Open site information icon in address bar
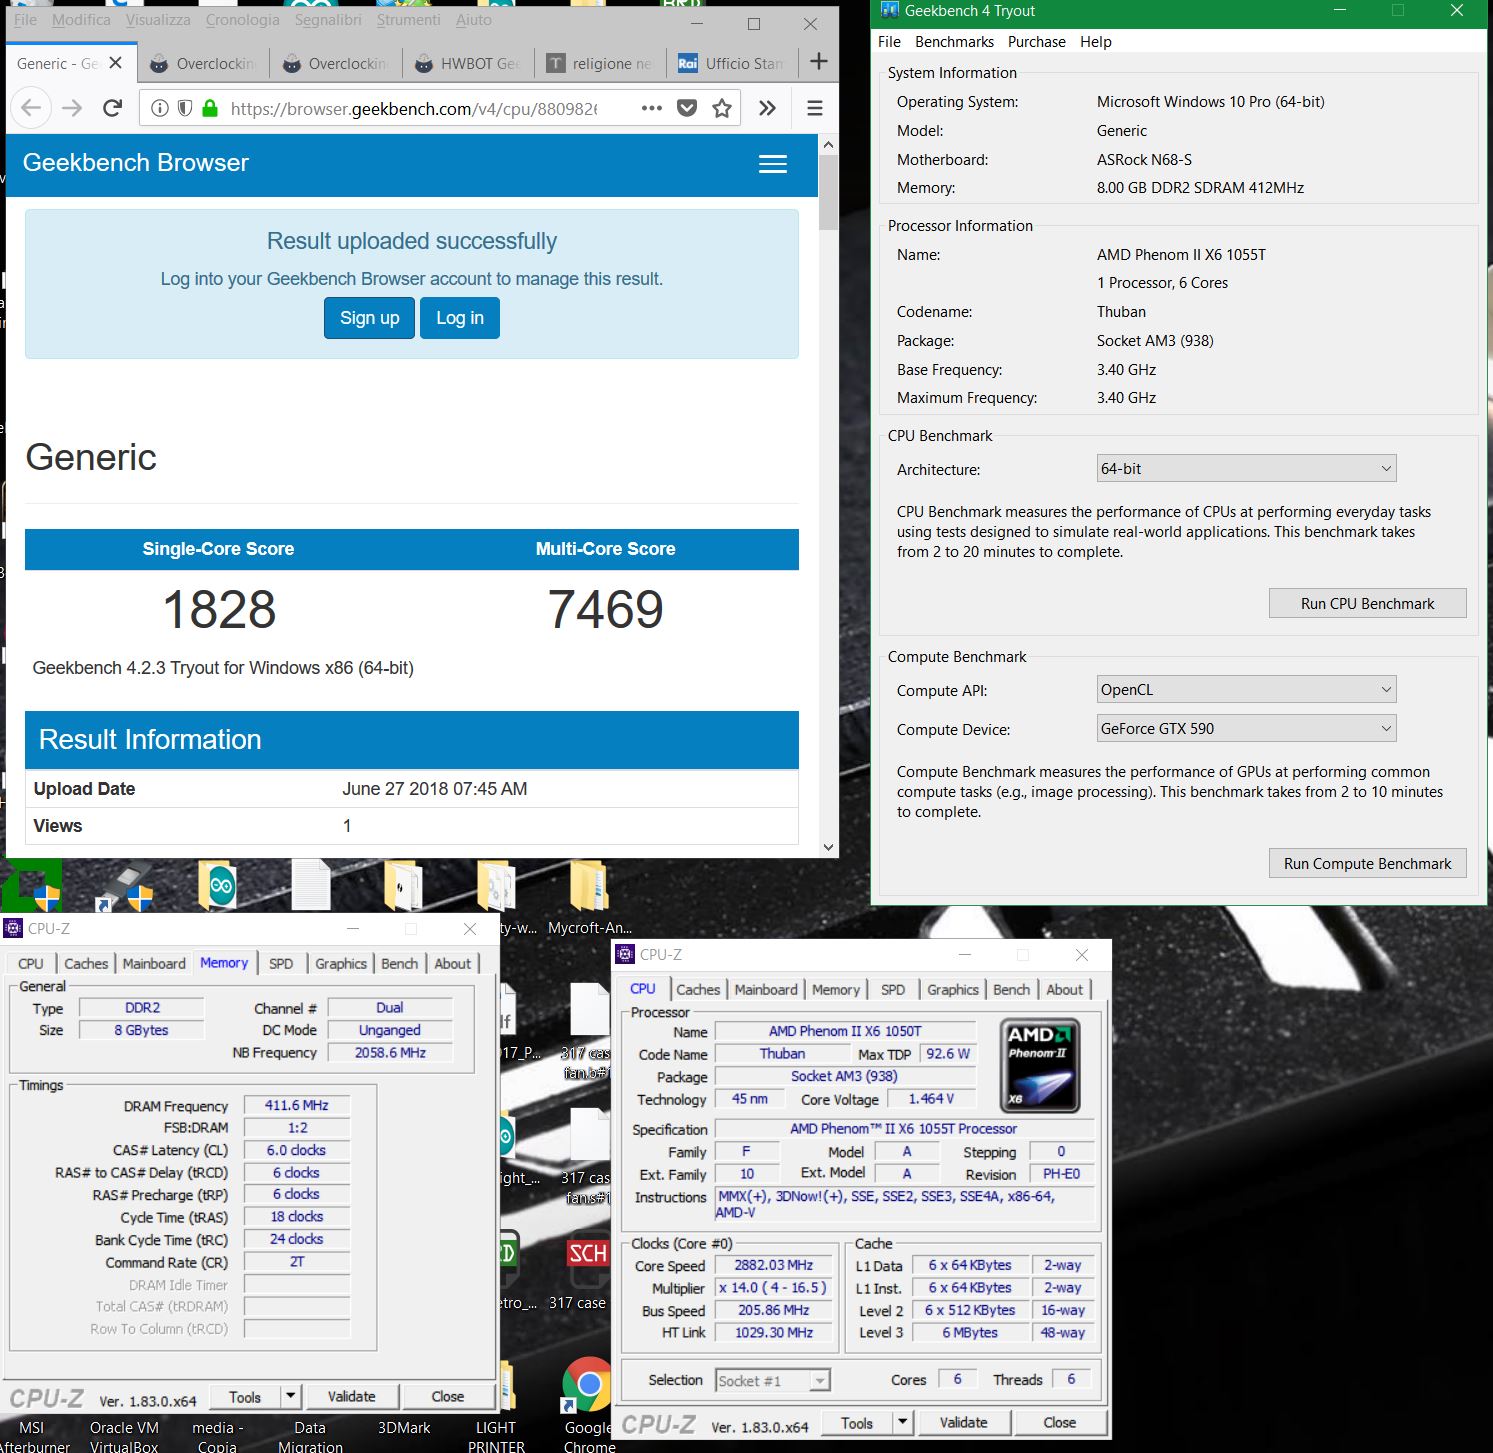 point(160,108)
